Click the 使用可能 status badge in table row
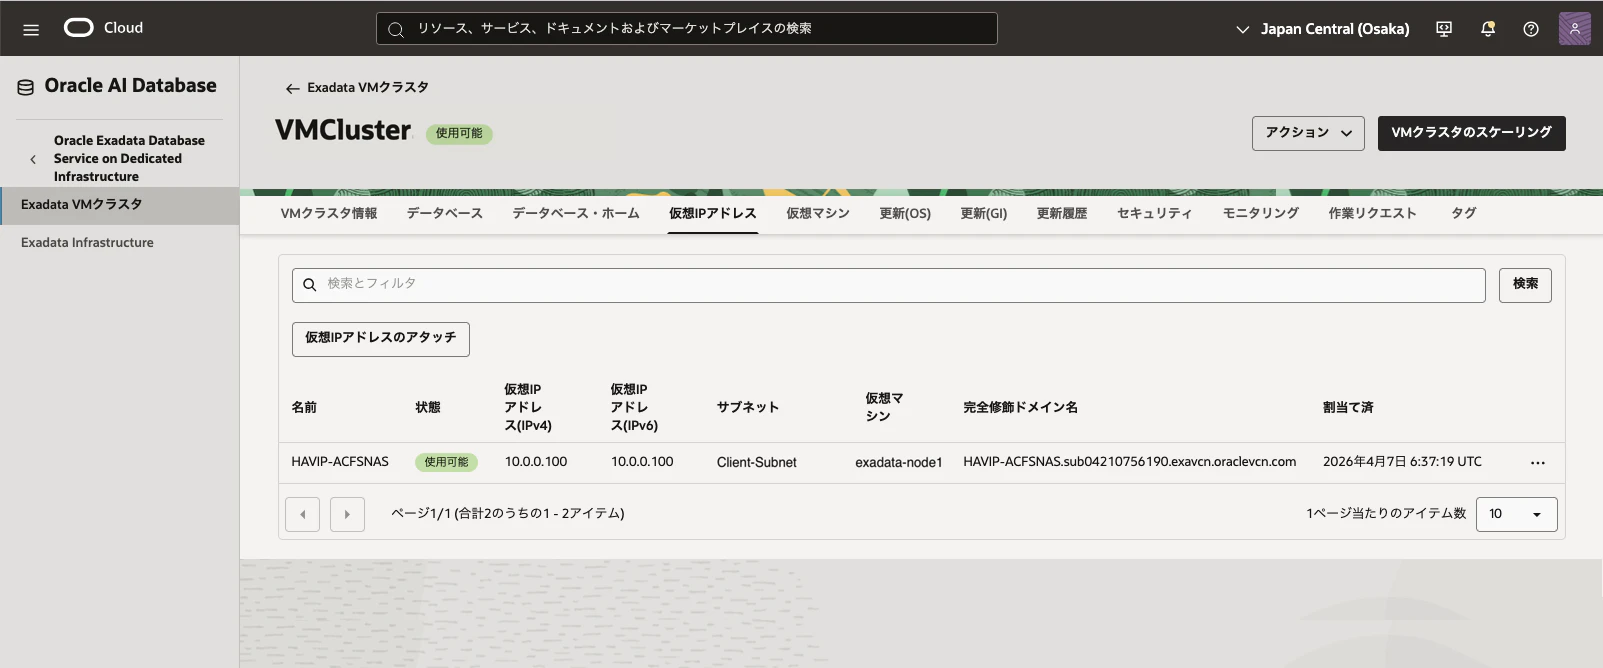The image size is (1603, 668). tap(446, 463)
